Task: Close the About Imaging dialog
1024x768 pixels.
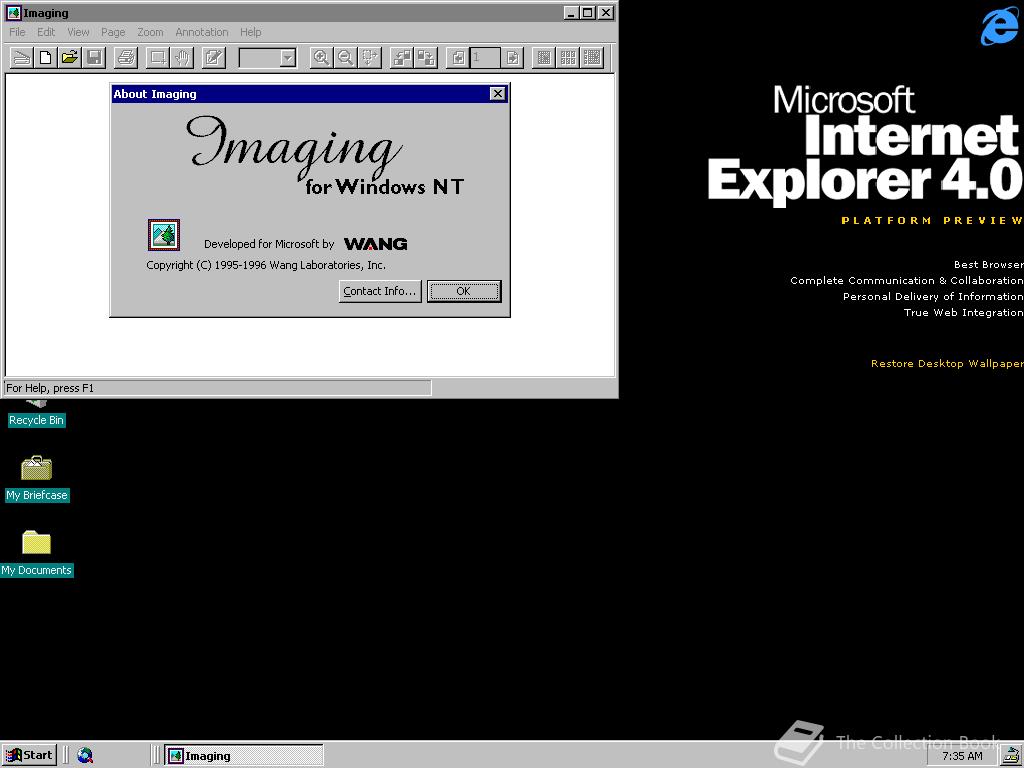Action: [x=498, y=93]
